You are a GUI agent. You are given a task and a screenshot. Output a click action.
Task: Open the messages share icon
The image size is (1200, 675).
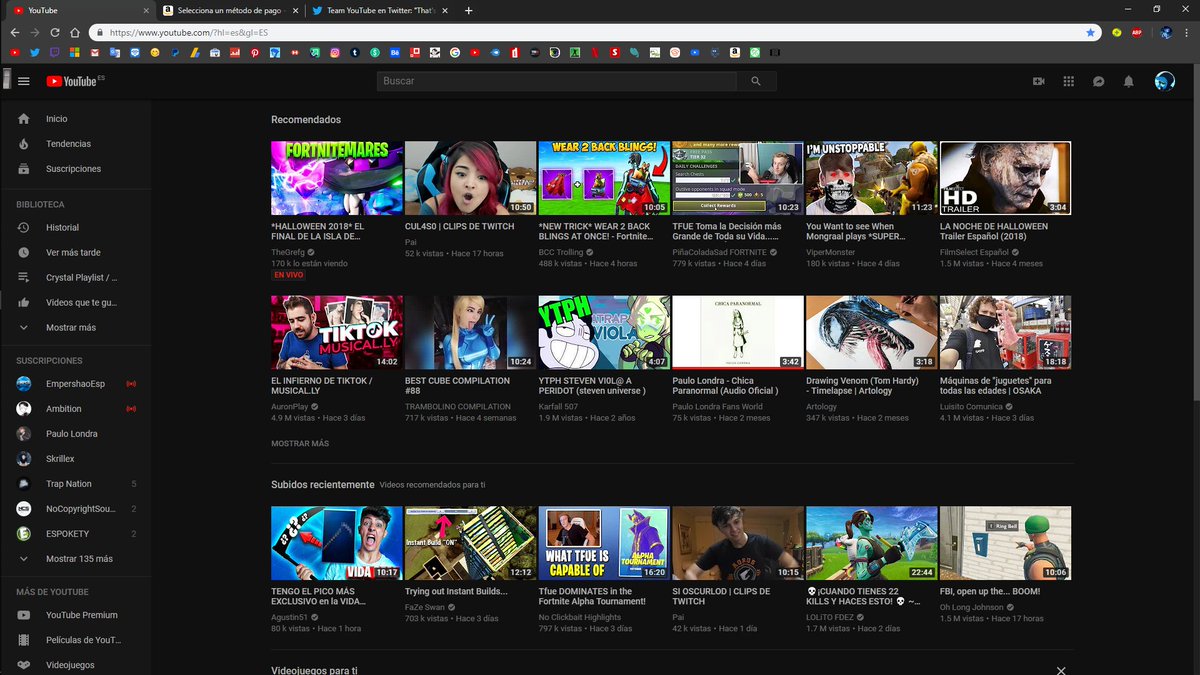coord(1098,81)
